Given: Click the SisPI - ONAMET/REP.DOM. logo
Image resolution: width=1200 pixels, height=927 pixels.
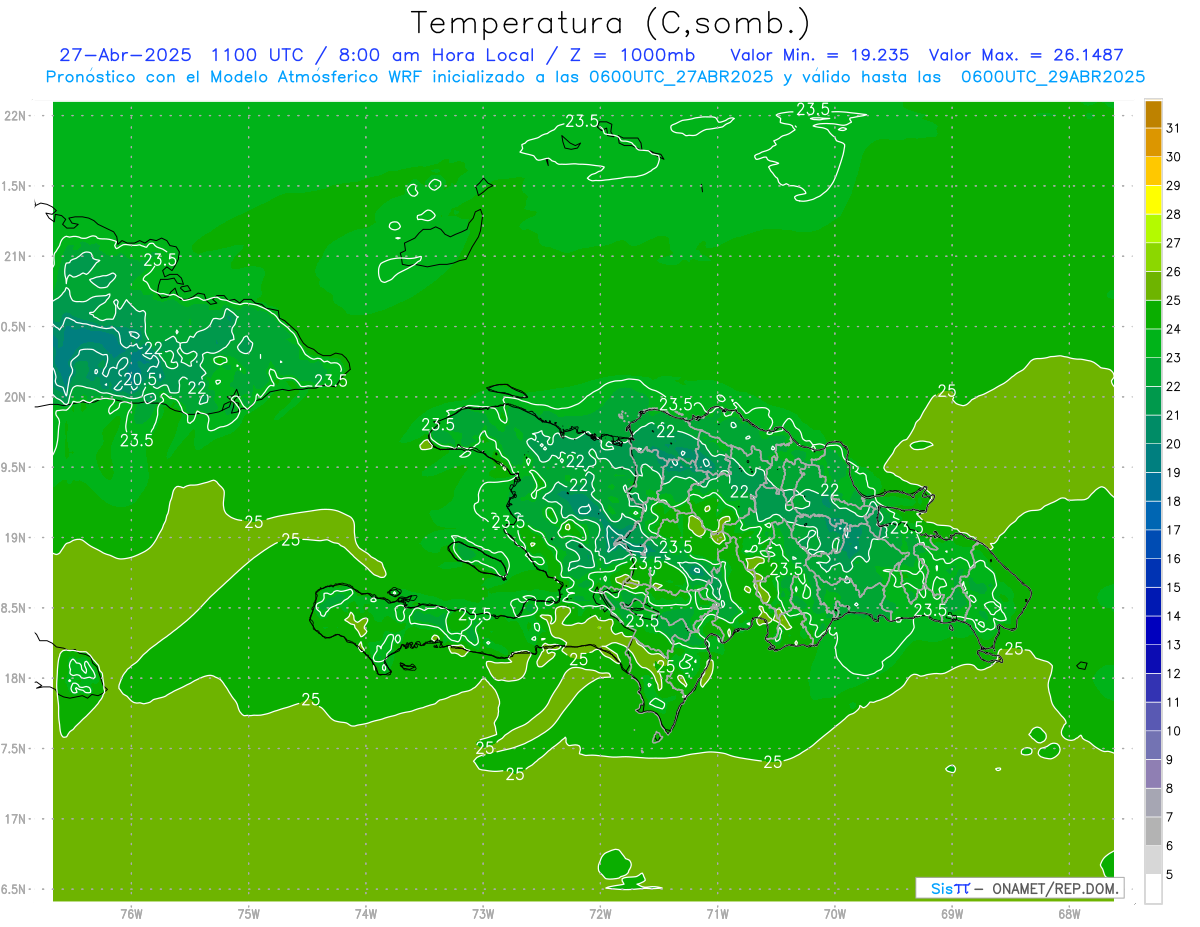Looking at the screenshot, I should pos(1019,888).
